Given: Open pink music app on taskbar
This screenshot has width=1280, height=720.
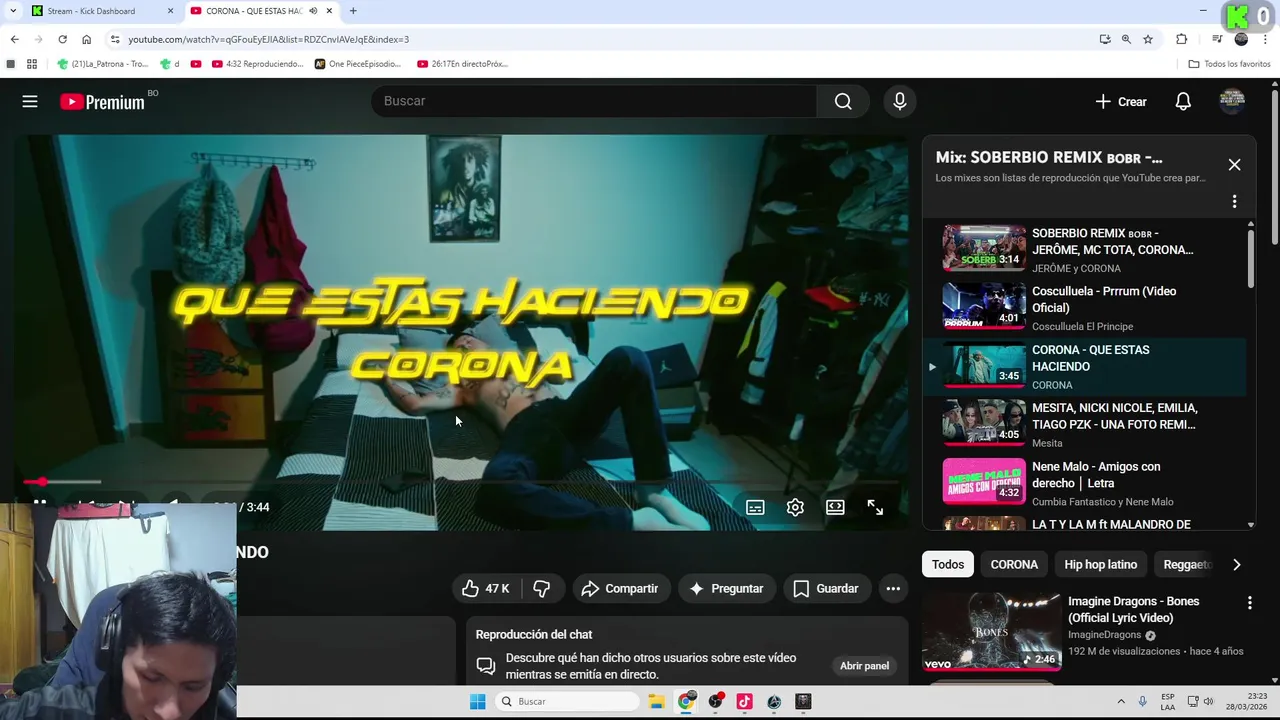Looking at the screenshot, I should click(744, 702).
